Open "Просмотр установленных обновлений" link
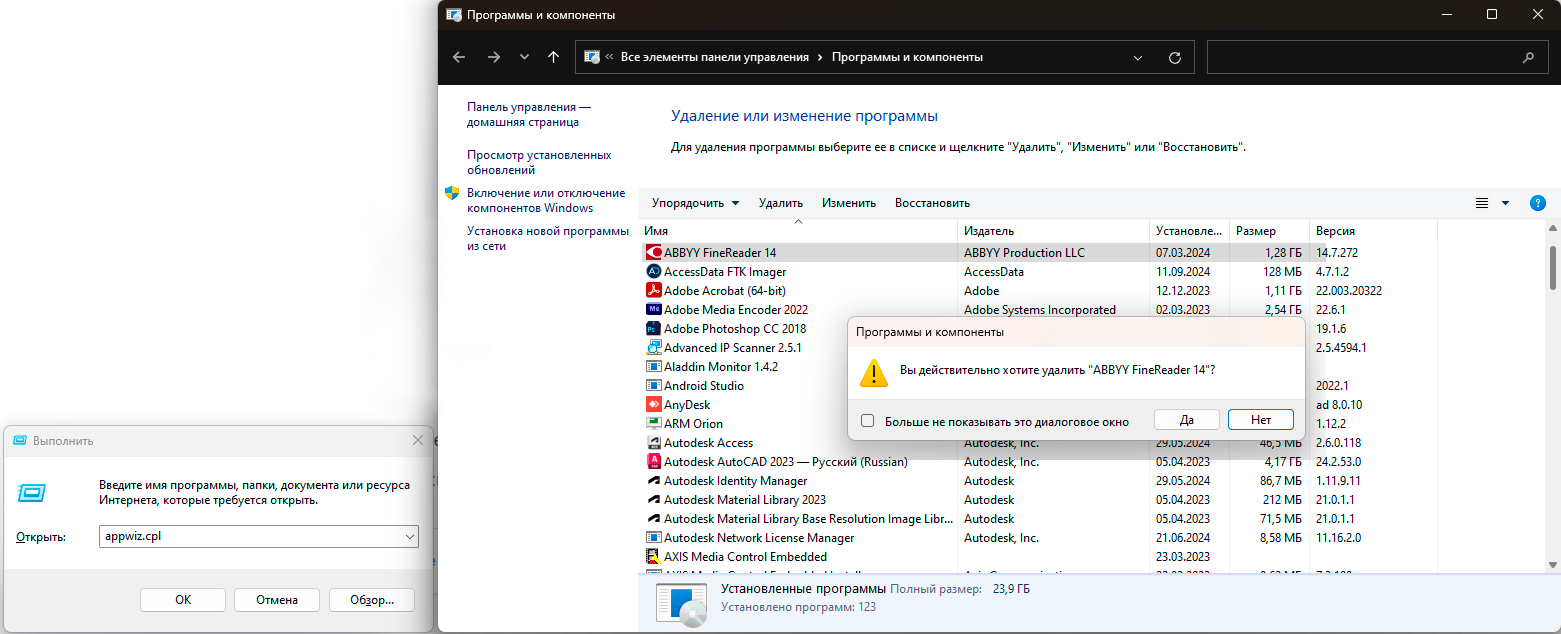Image resolution: width=1561 pixels, height=634 pixels. click(539, 162)
